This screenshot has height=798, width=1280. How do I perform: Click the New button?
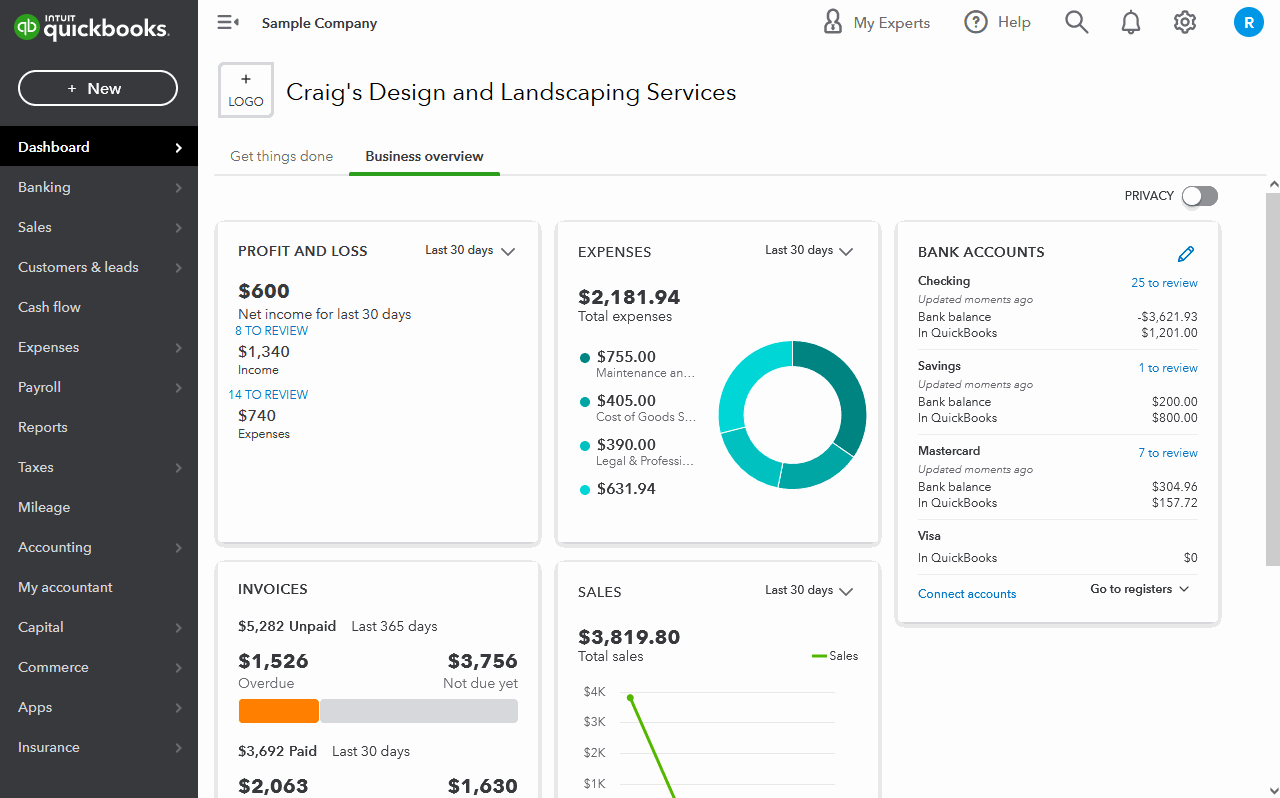(x=98, y=88)
